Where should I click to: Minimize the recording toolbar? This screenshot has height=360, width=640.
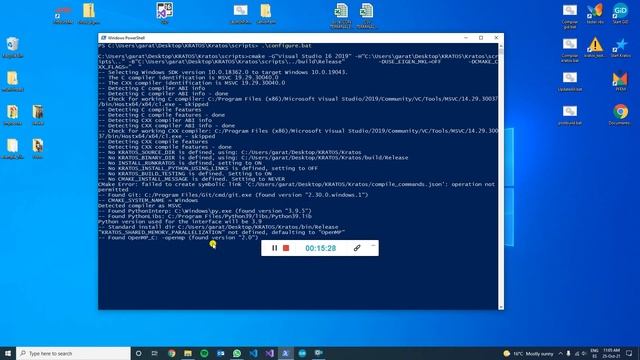click(x=373, y=246)
